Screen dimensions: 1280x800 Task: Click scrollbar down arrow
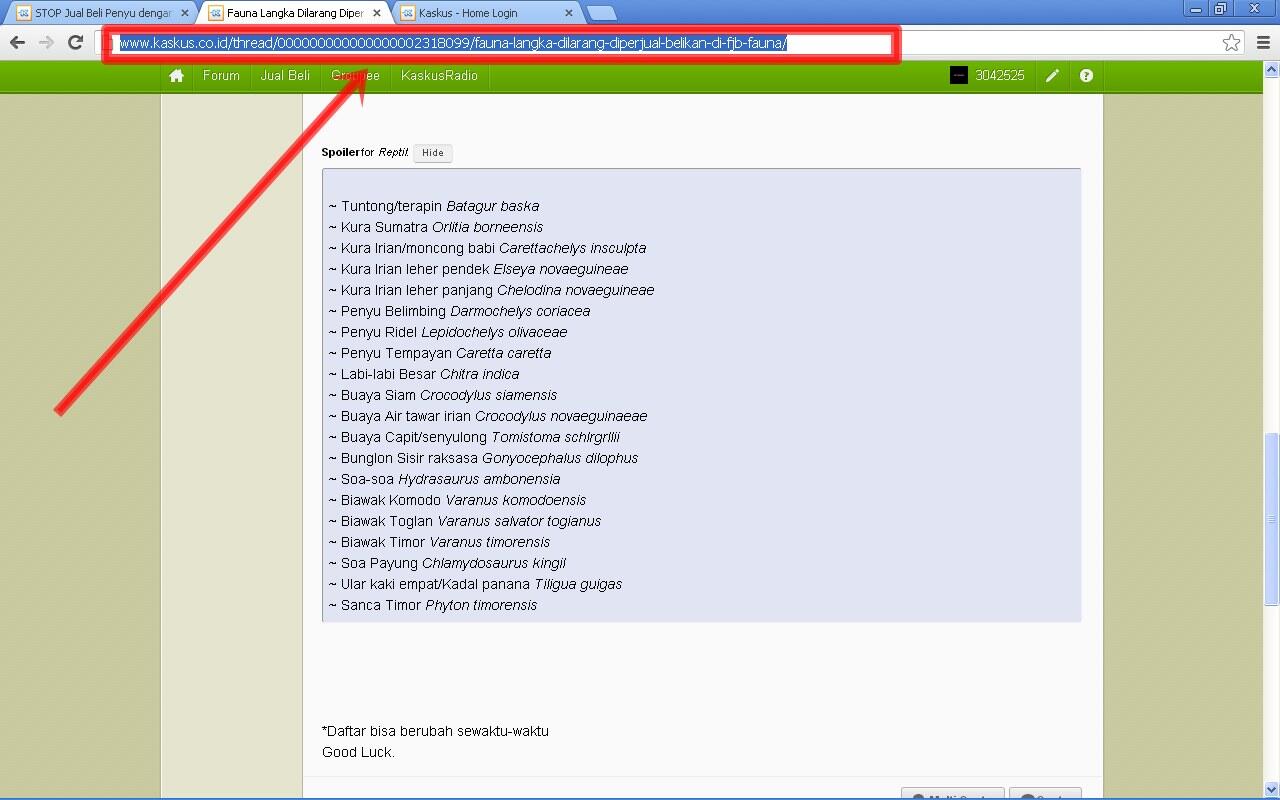(x=1272, y=789)
